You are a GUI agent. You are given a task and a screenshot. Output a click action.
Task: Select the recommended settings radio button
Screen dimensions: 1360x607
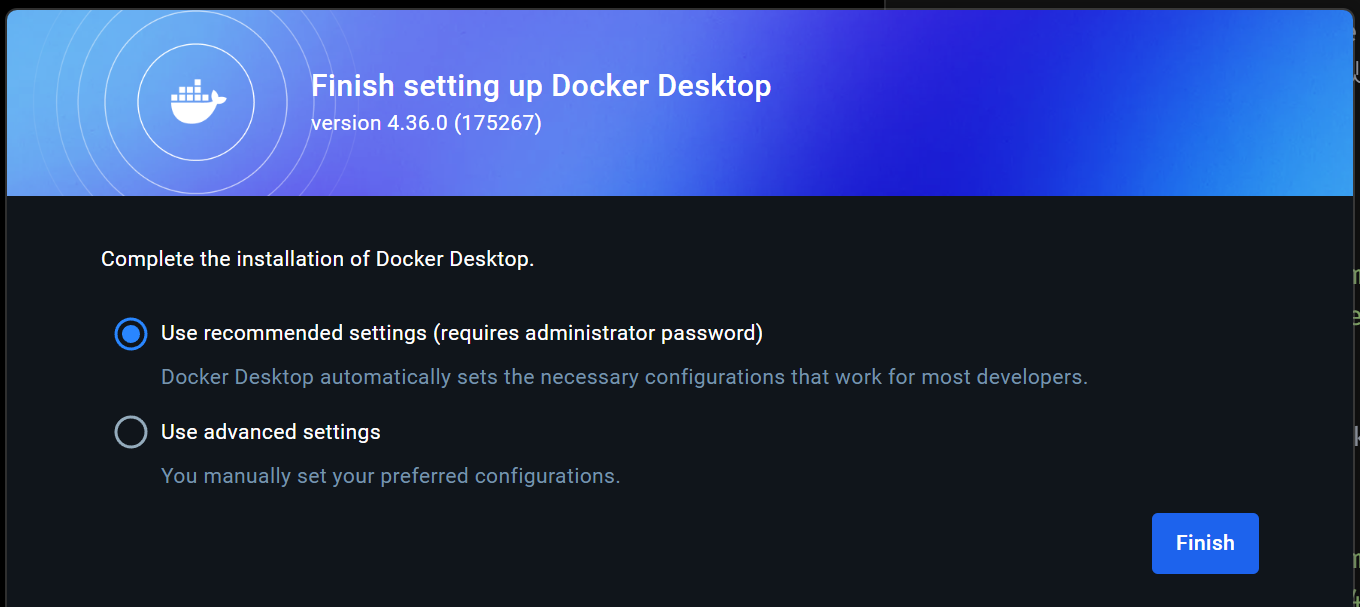coord(131,334)
